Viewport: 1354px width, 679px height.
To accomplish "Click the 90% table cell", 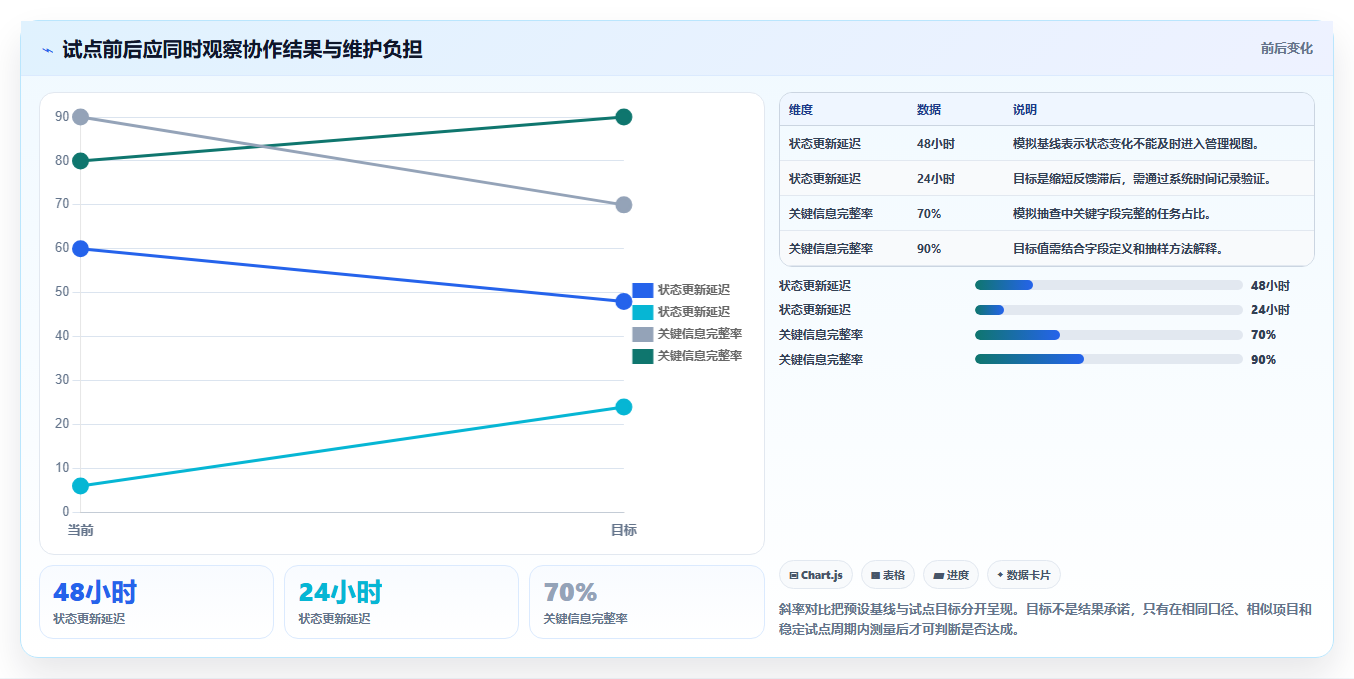I will (929, 249).
